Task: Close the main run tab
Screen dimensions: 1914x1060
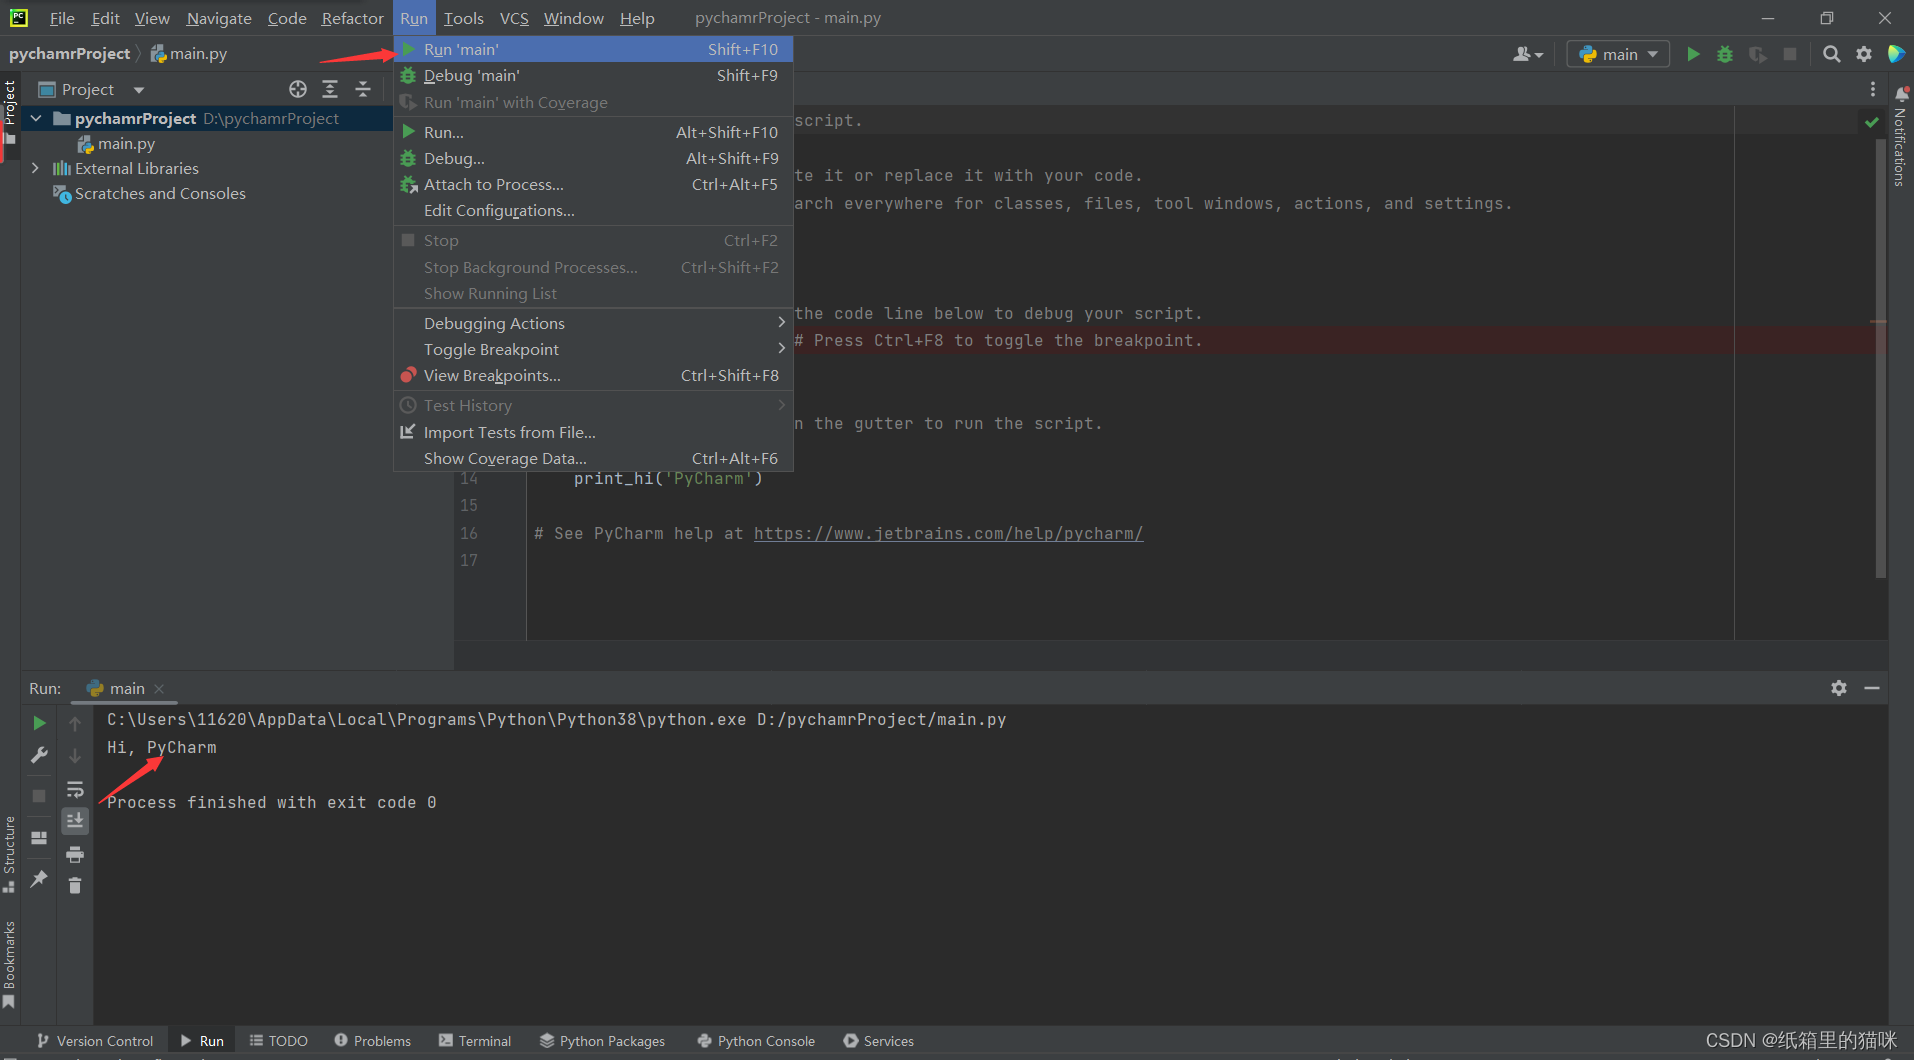Action: 159,689
